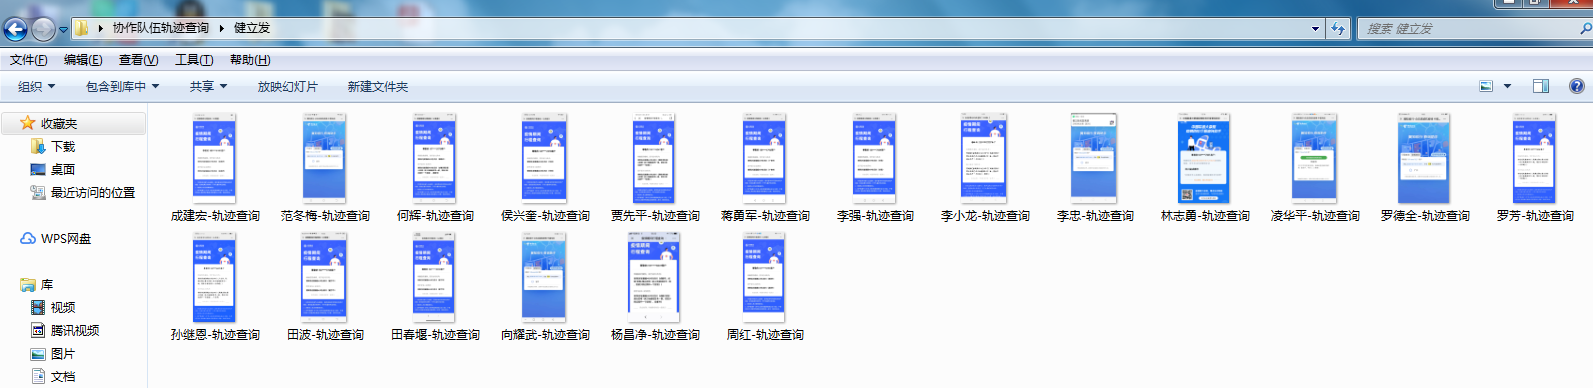Screen dimensions: 1593x388
Task: Select 图片 library in navigation pane
Action: pos(63,354)
